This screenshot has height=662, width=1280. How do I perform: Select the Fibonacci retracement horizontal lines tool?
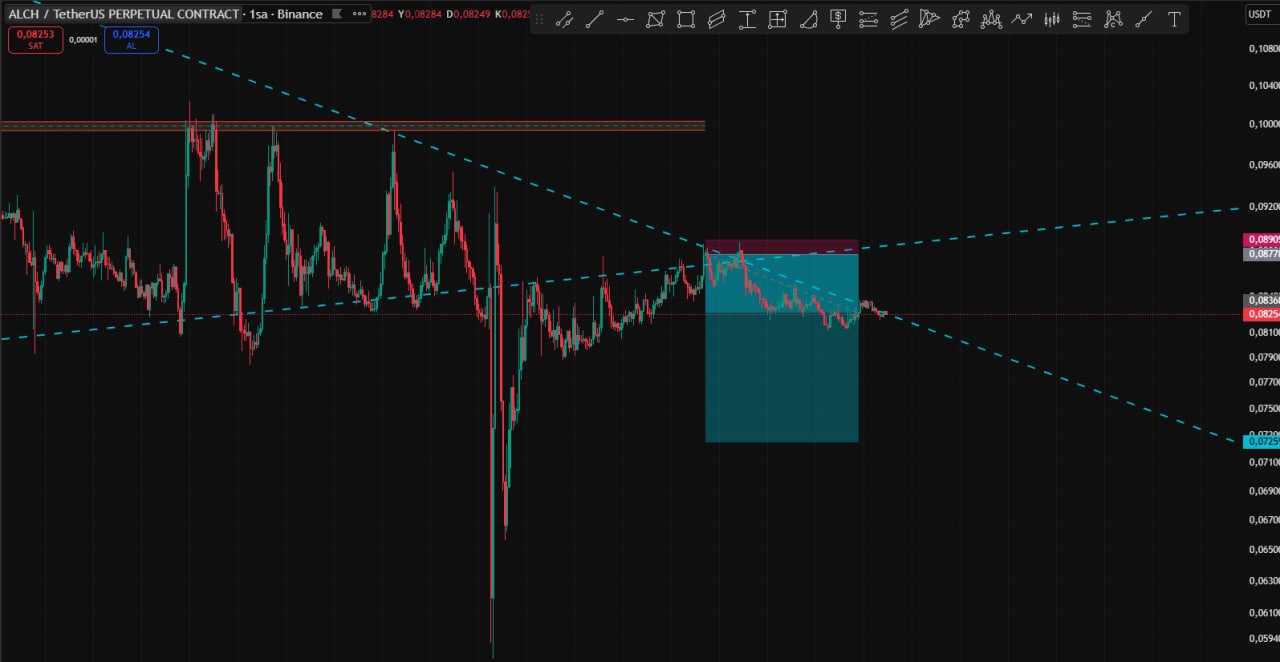(869, 19)
